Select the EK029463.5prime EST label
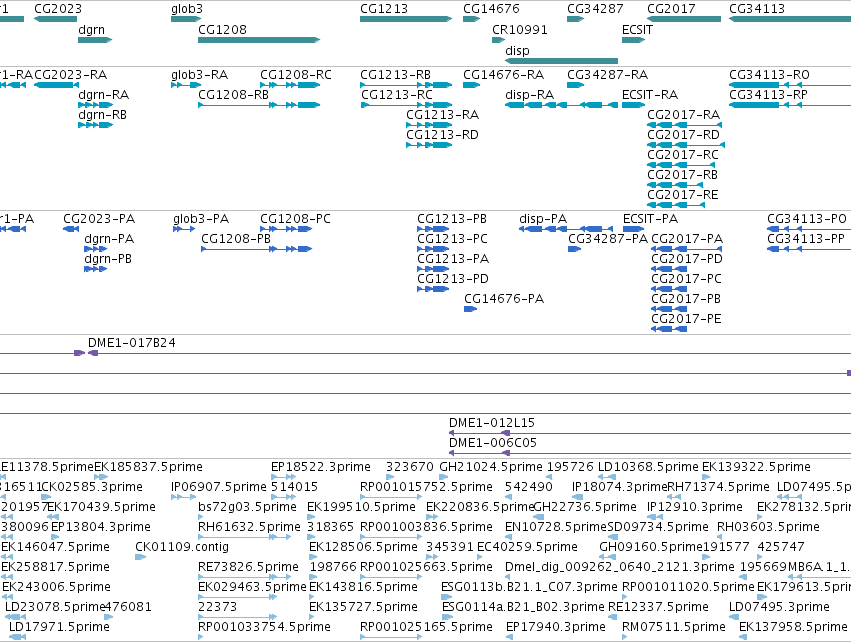 tap(252, 587)
